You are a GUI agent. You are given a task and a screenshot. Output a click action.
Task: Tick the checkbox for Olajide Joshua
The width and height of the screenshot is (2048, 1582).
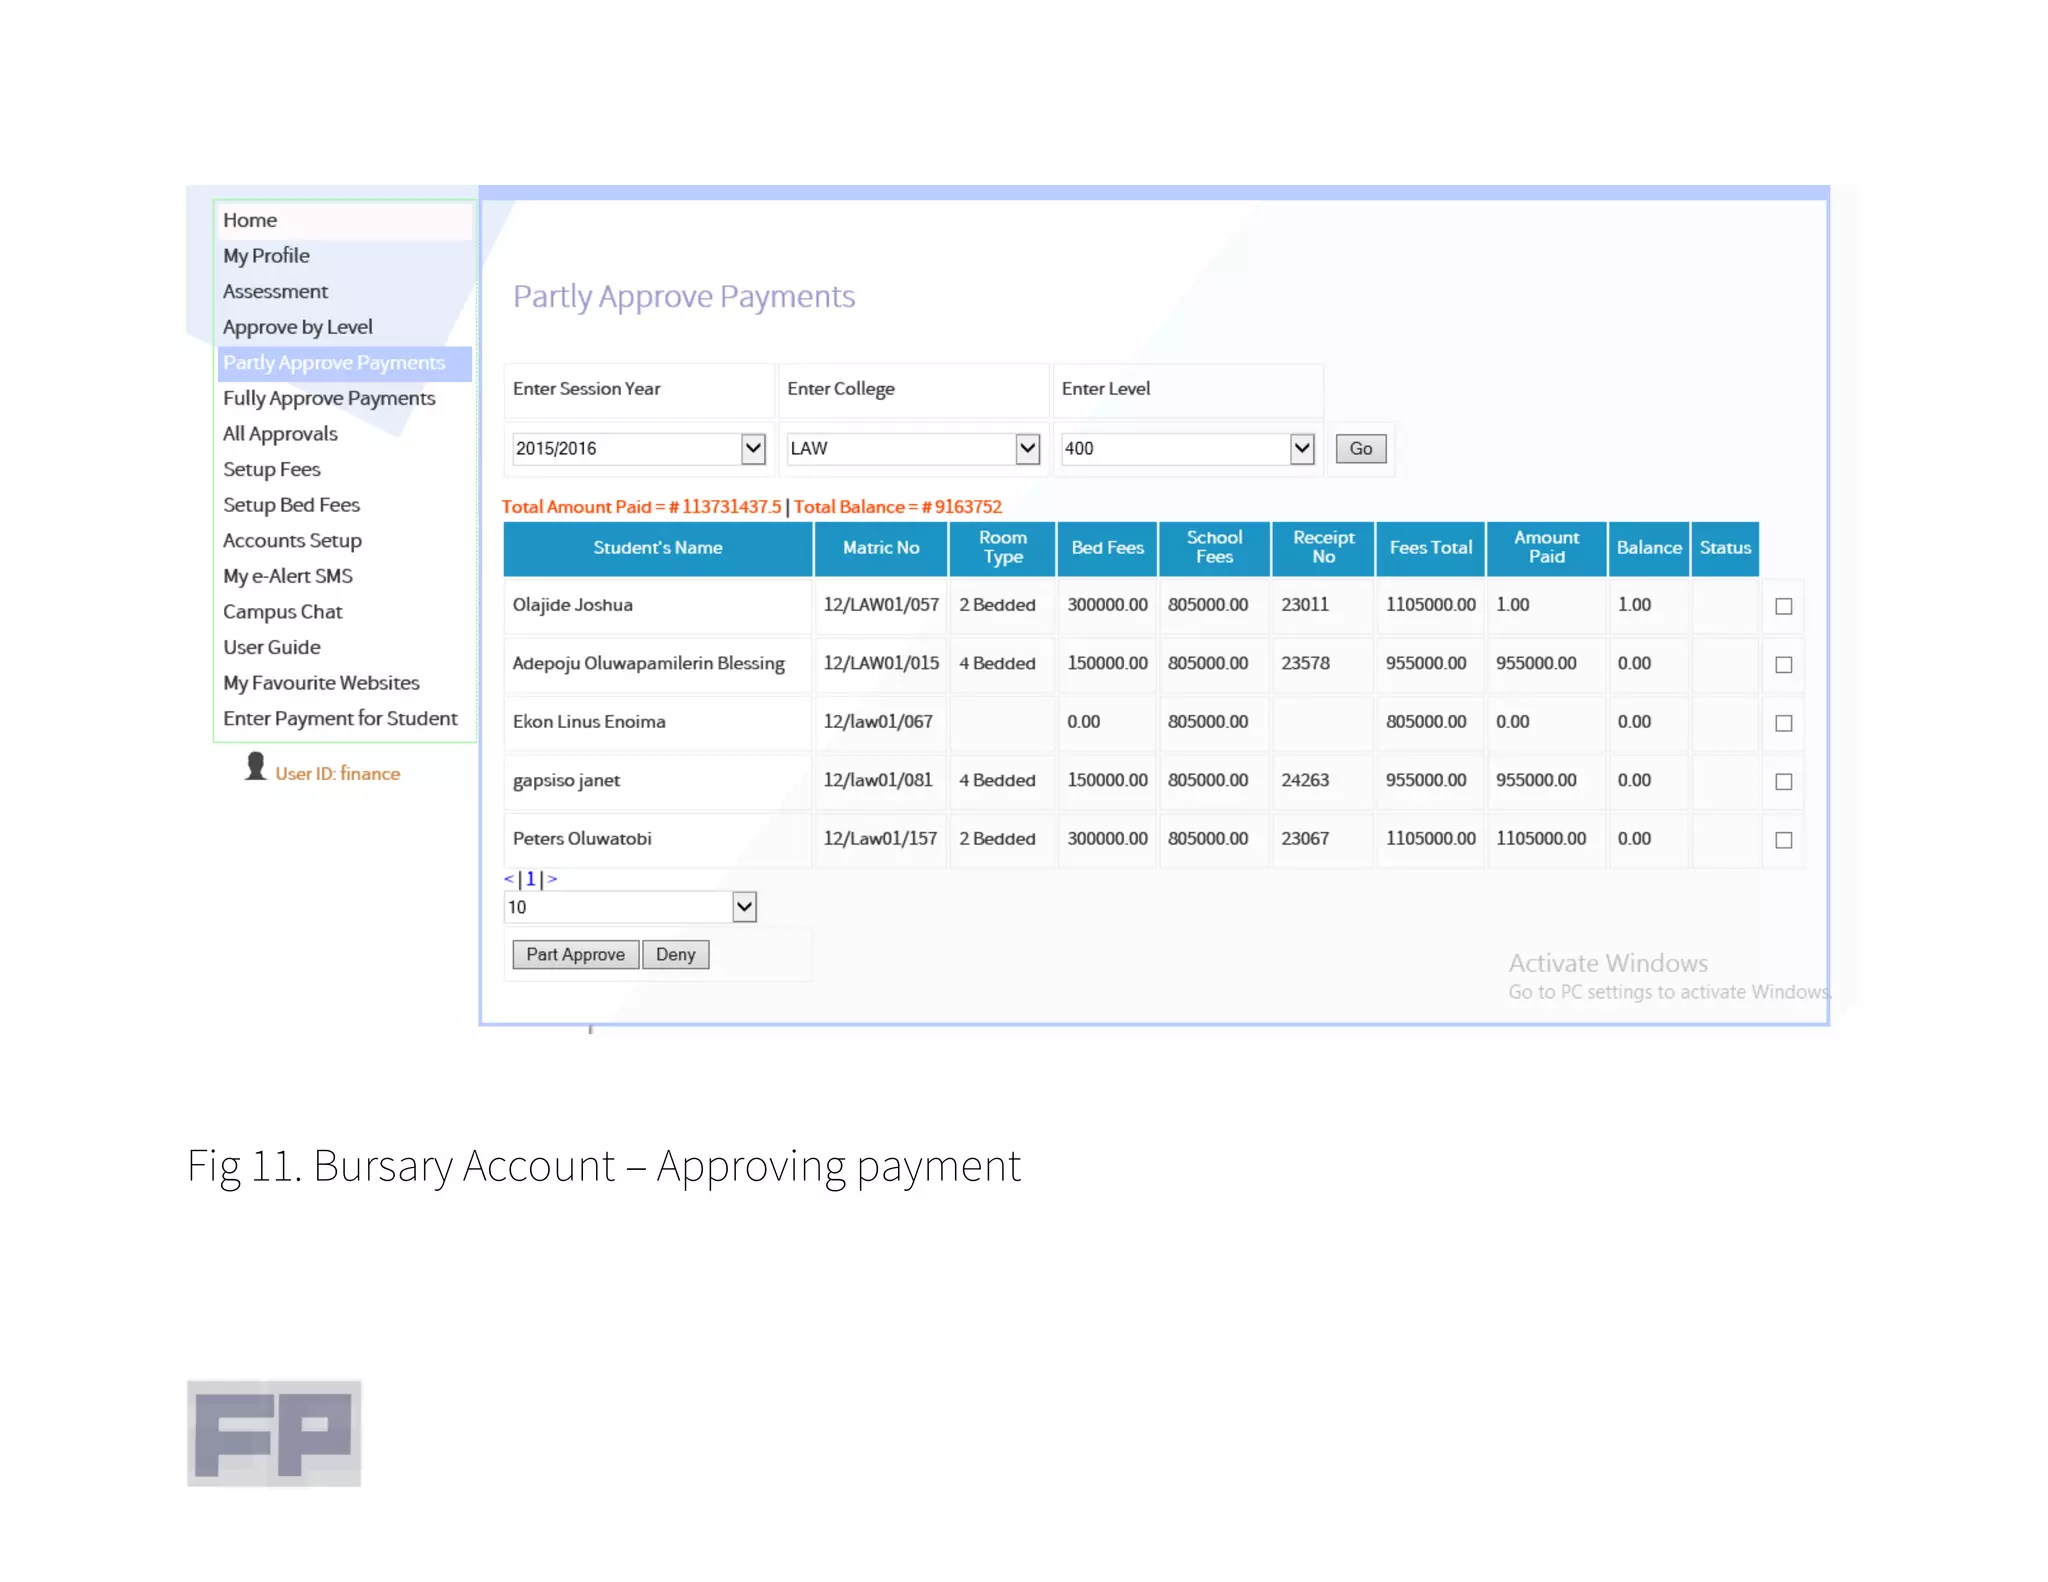click(x=1783, y=606)
